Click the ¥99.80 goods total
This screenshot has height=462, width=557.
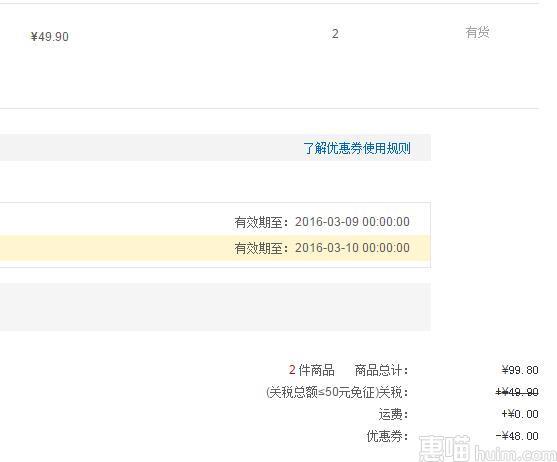[x=520, y=370]
